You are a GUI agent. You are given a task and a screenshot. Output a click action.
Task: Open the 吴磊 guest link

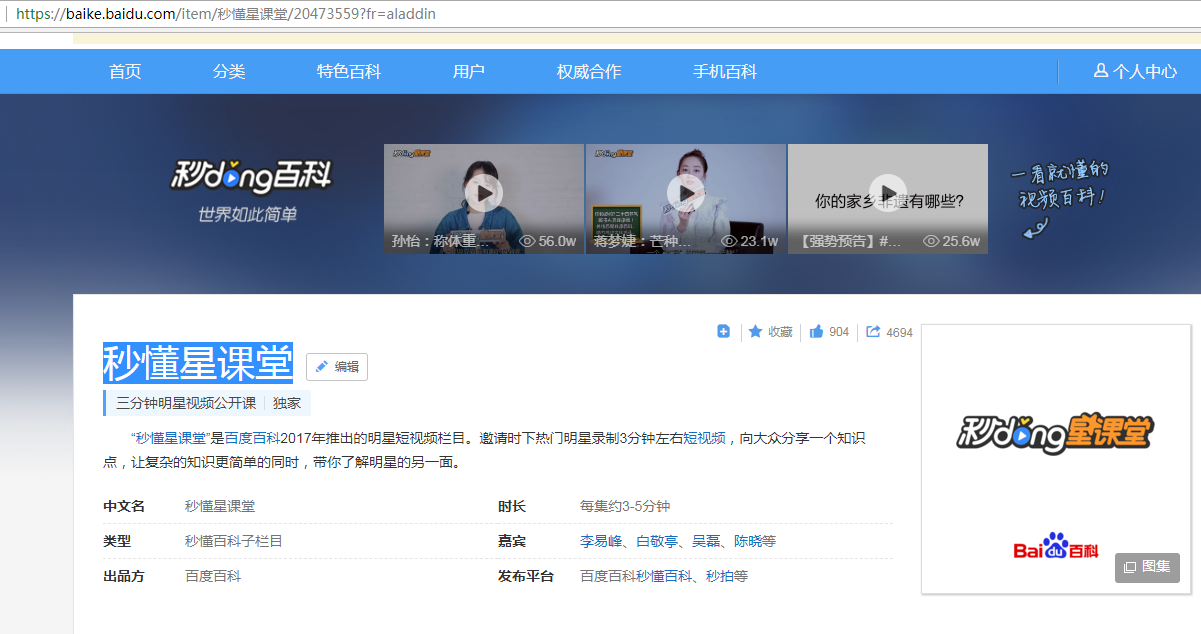[x=706, y=541]
